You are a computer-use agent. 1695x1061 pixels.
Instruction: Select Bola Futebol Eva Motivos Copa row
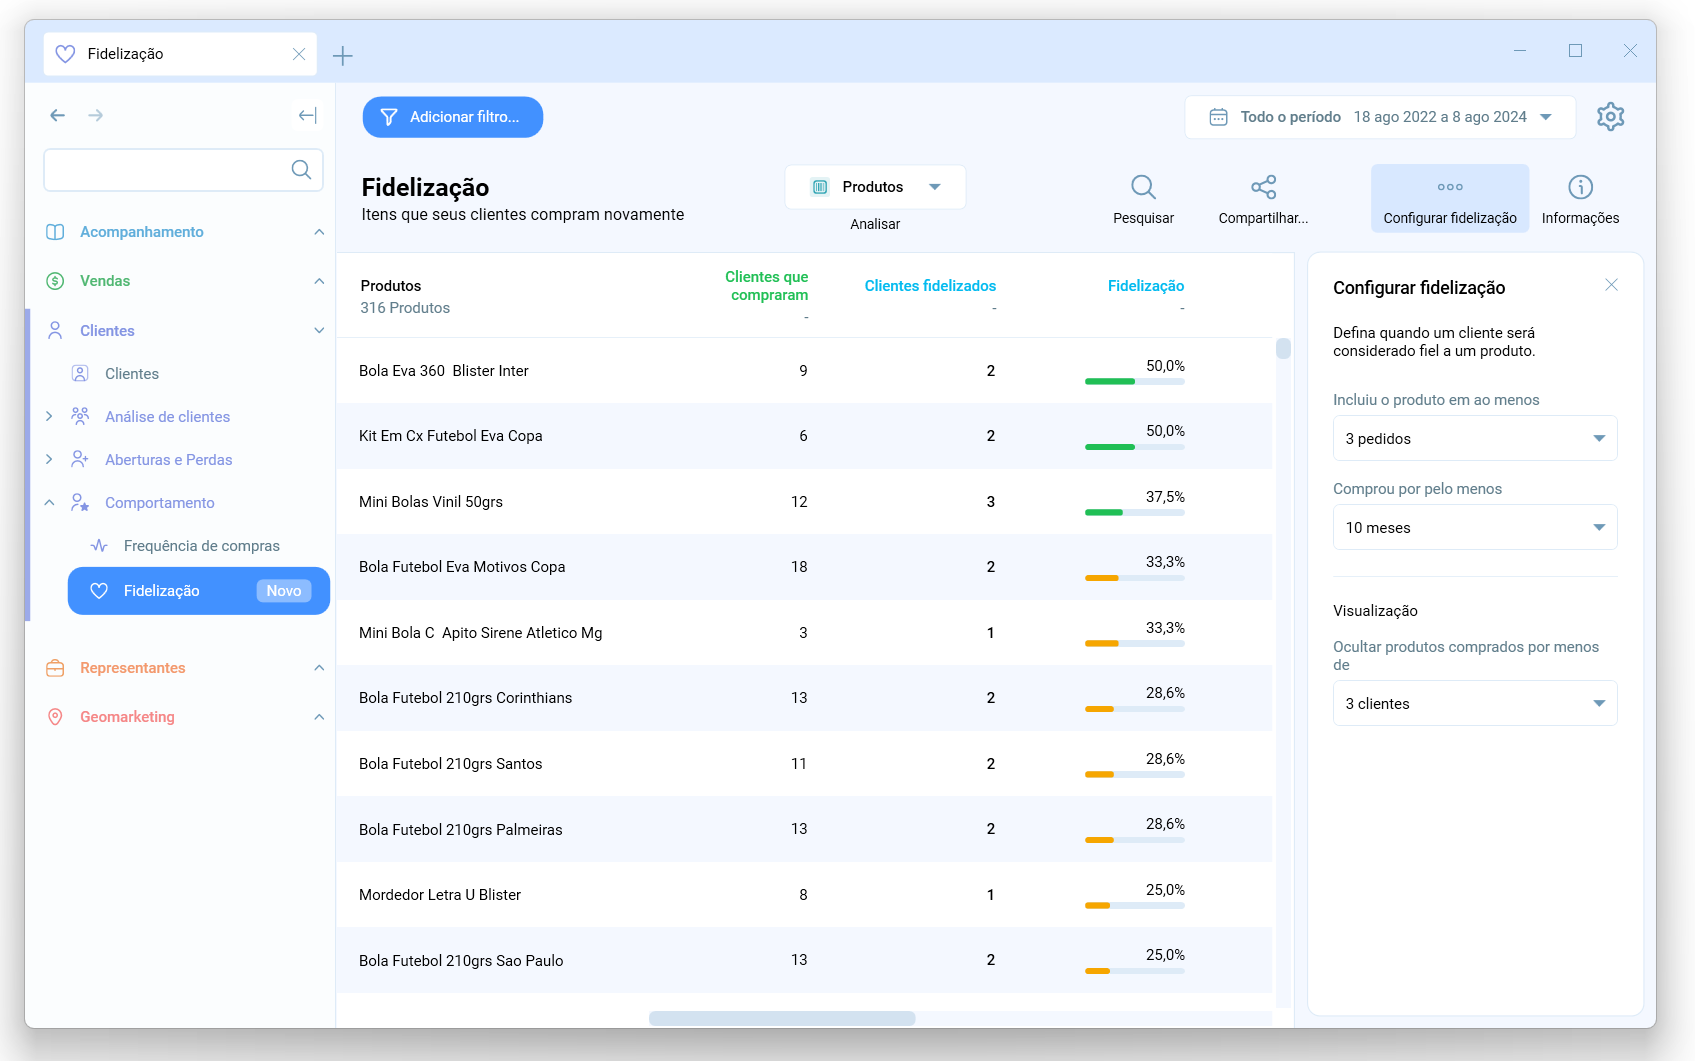click(804, 567)
